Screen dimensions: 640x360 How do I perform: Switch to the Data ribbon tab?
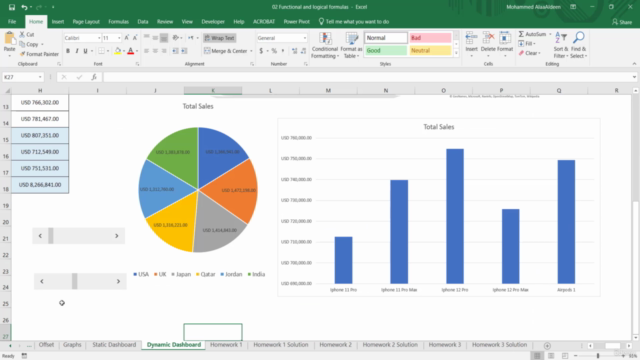[143, 22]
